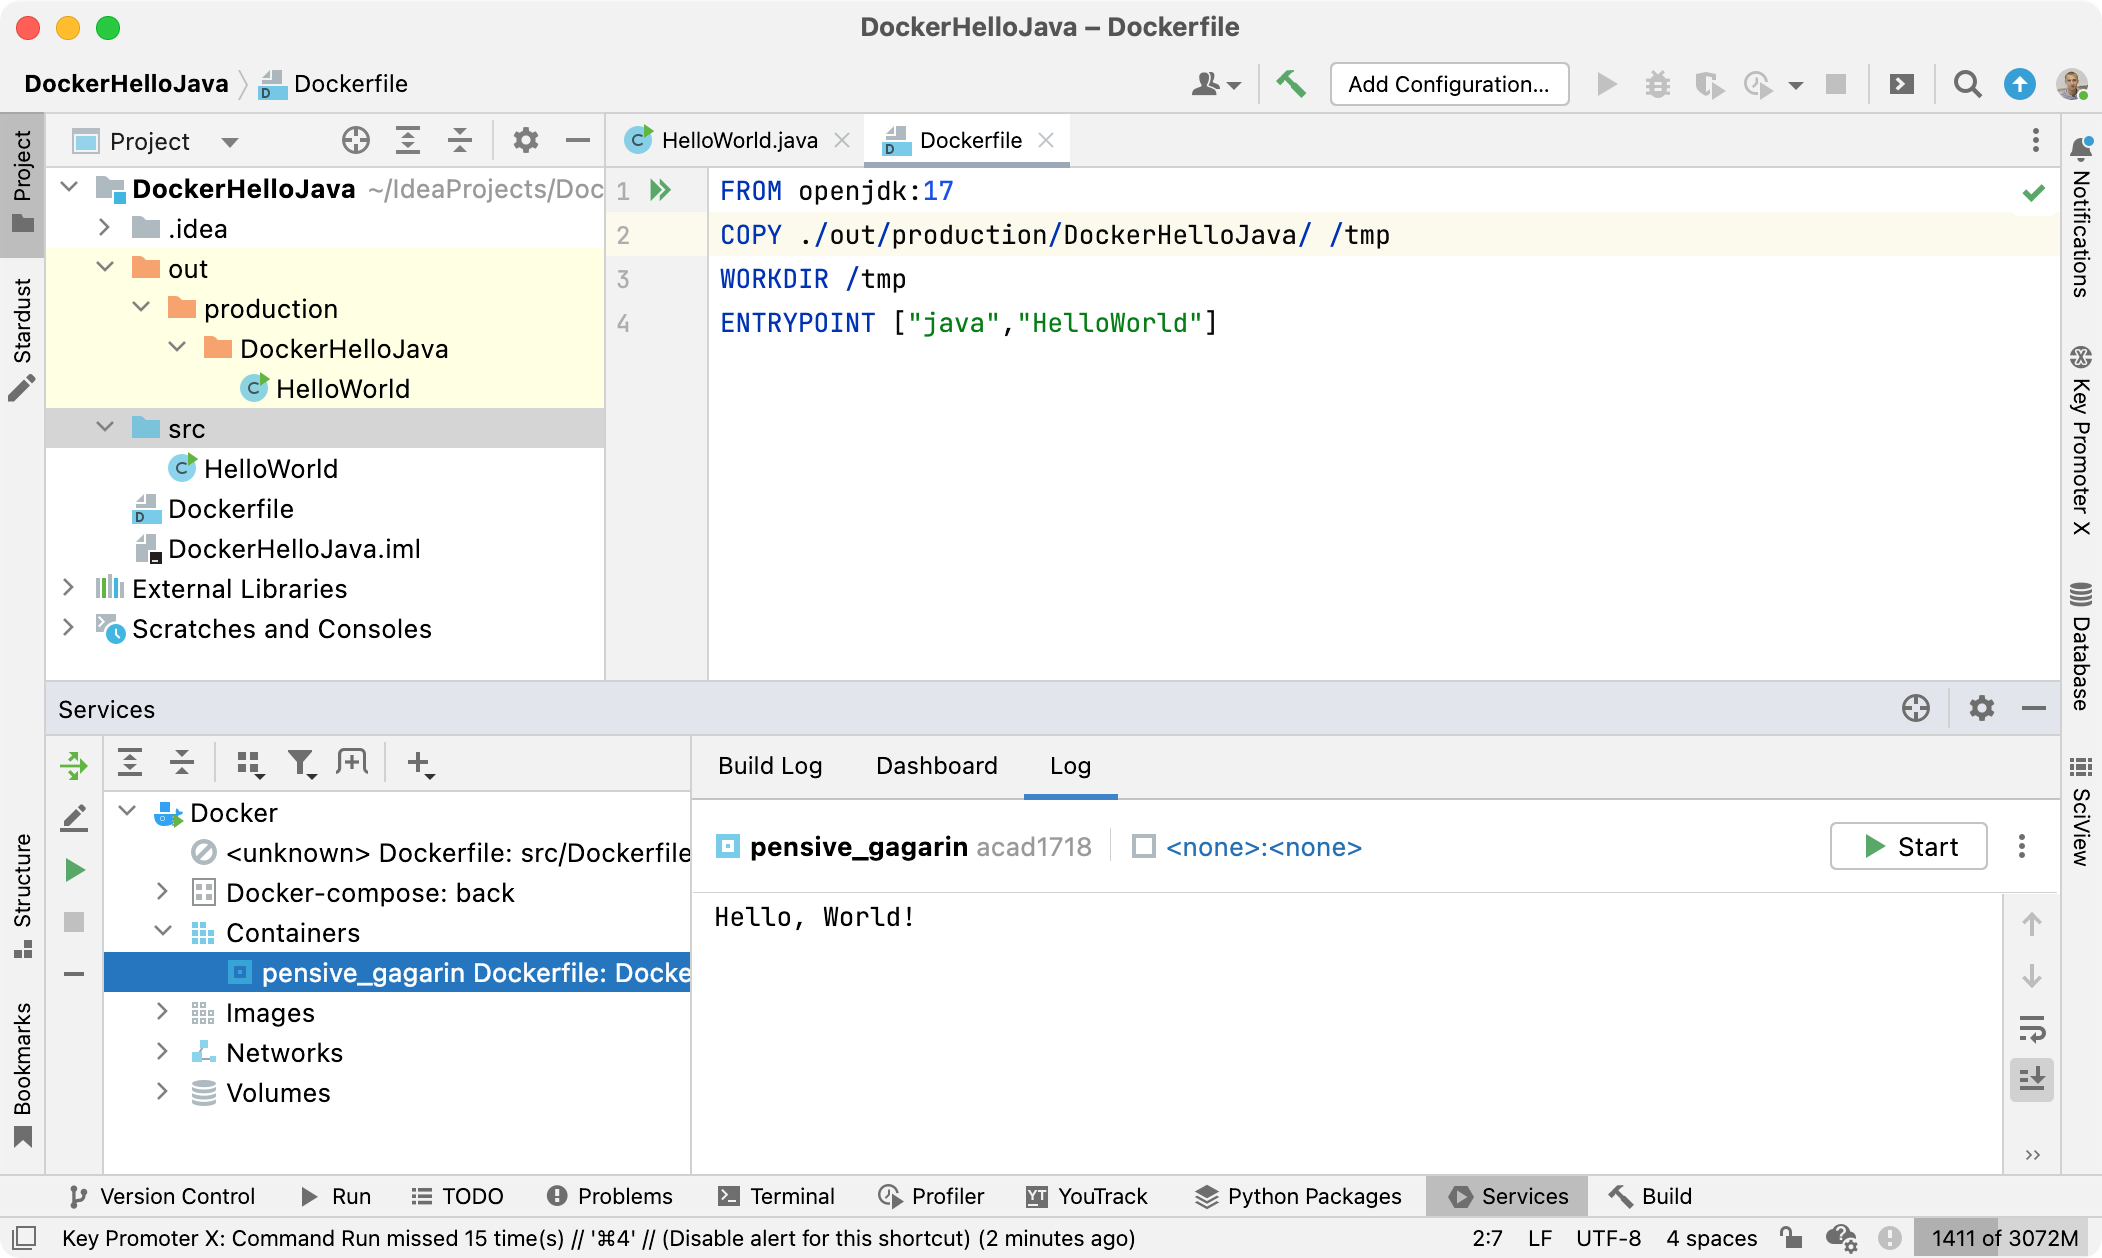Click Services deploy green arrow icon
2102x1258 pixels.
(74, 765)
